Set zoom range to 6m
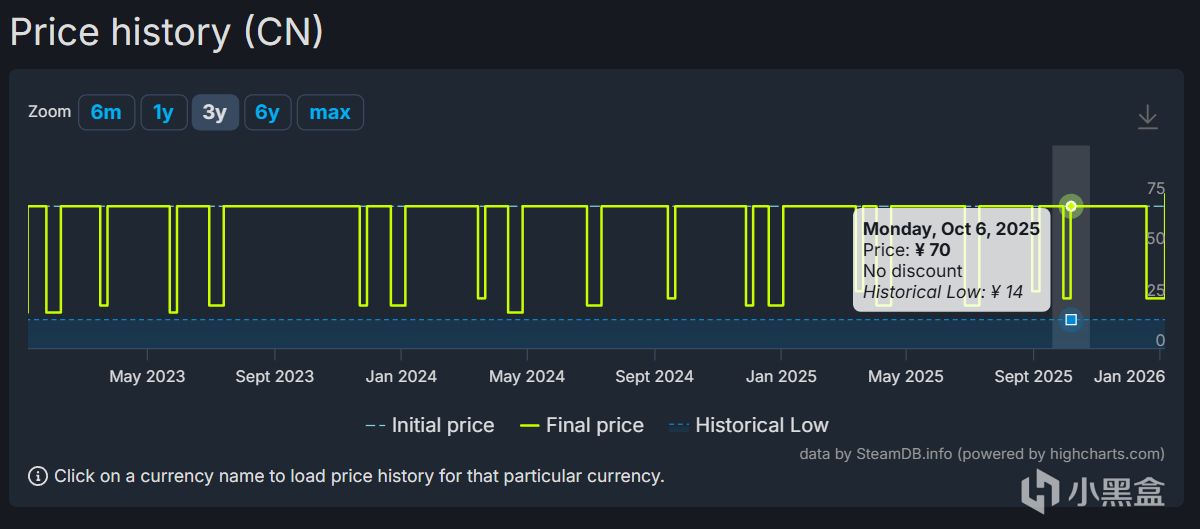Screen dimensions: 1200x529 click(106, 112)
